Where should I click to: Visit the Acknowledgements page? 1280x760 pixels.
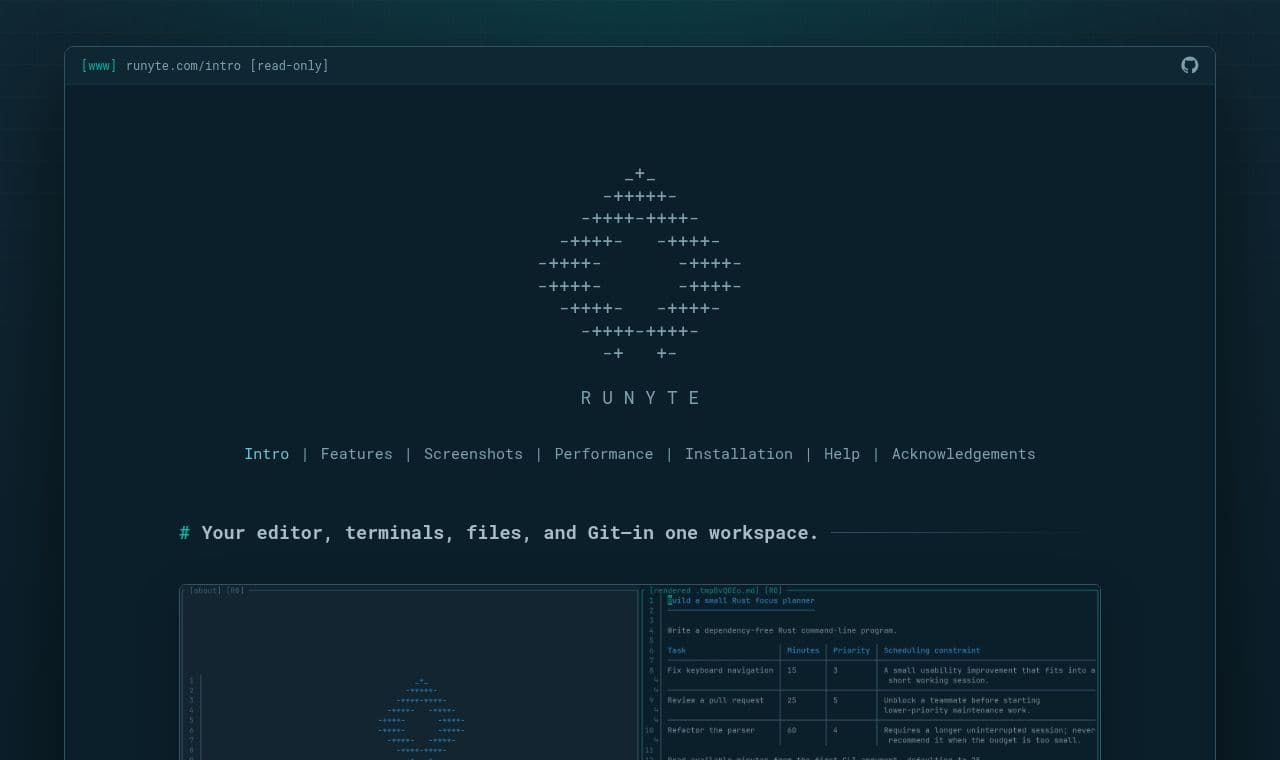coord(963,454)
